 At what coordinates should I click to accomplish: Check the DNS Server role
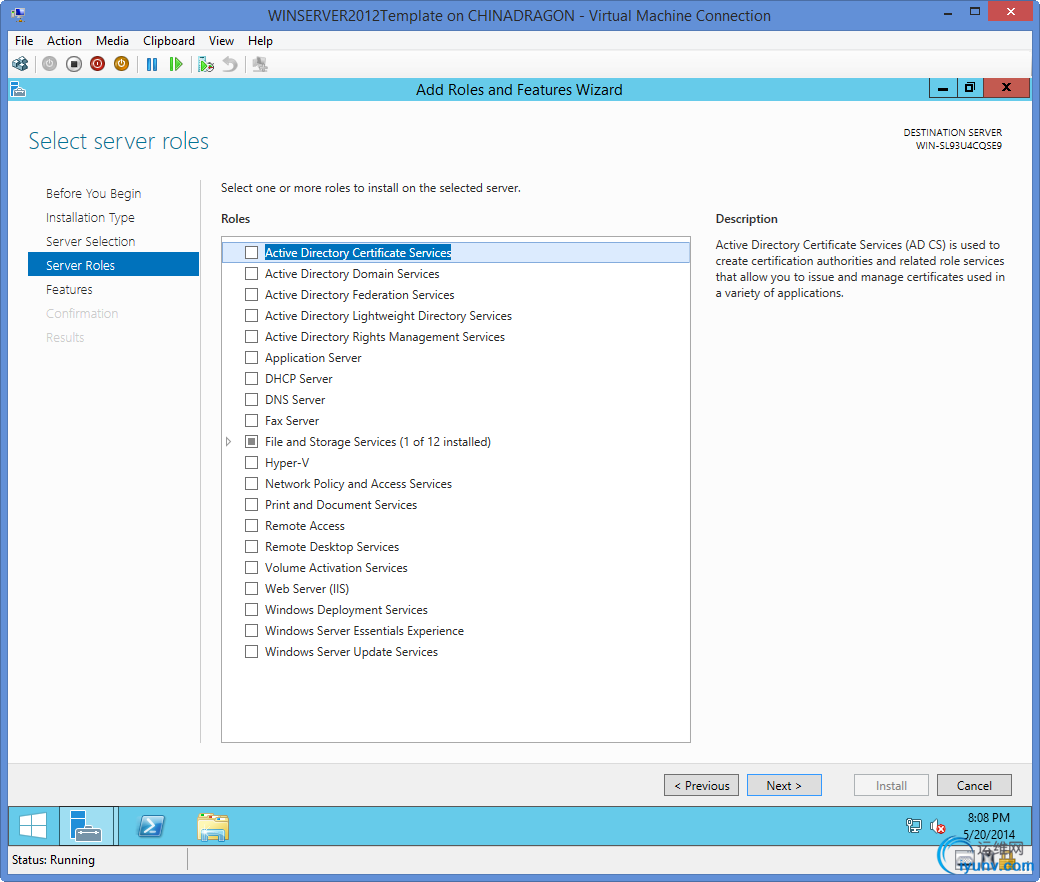(251, 399)
